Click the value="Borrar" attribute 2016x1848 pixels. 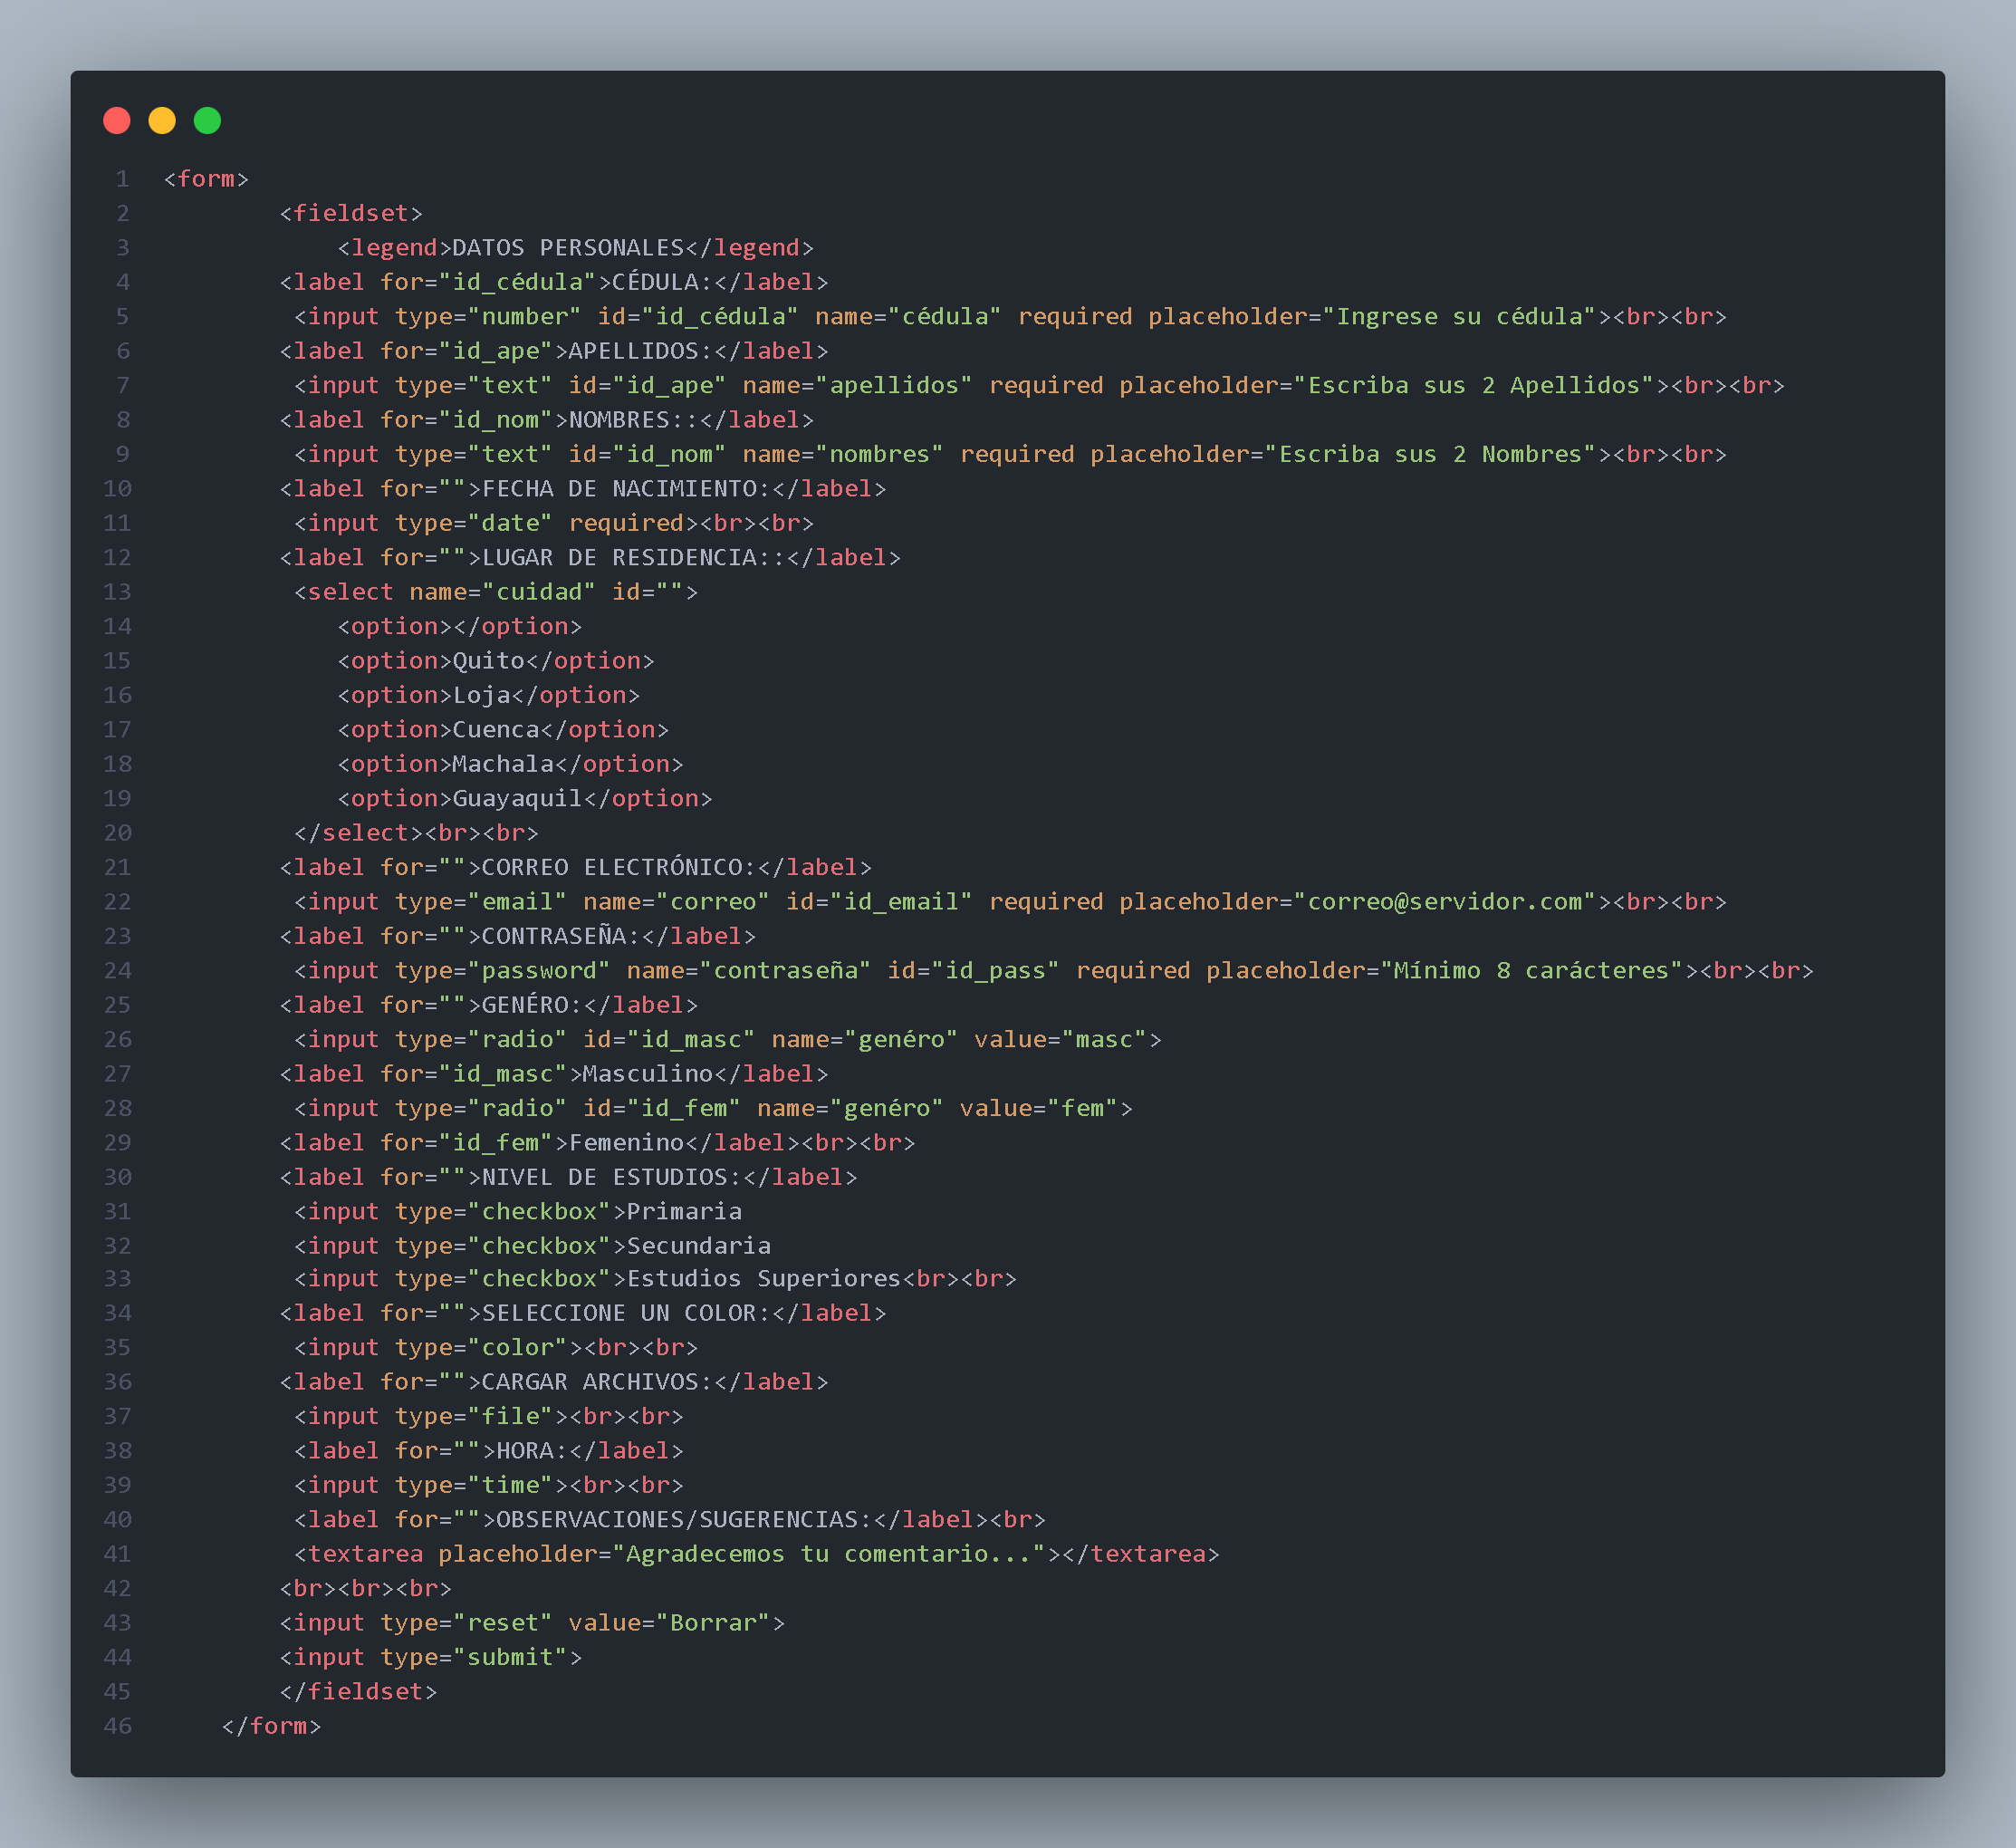669,1623
